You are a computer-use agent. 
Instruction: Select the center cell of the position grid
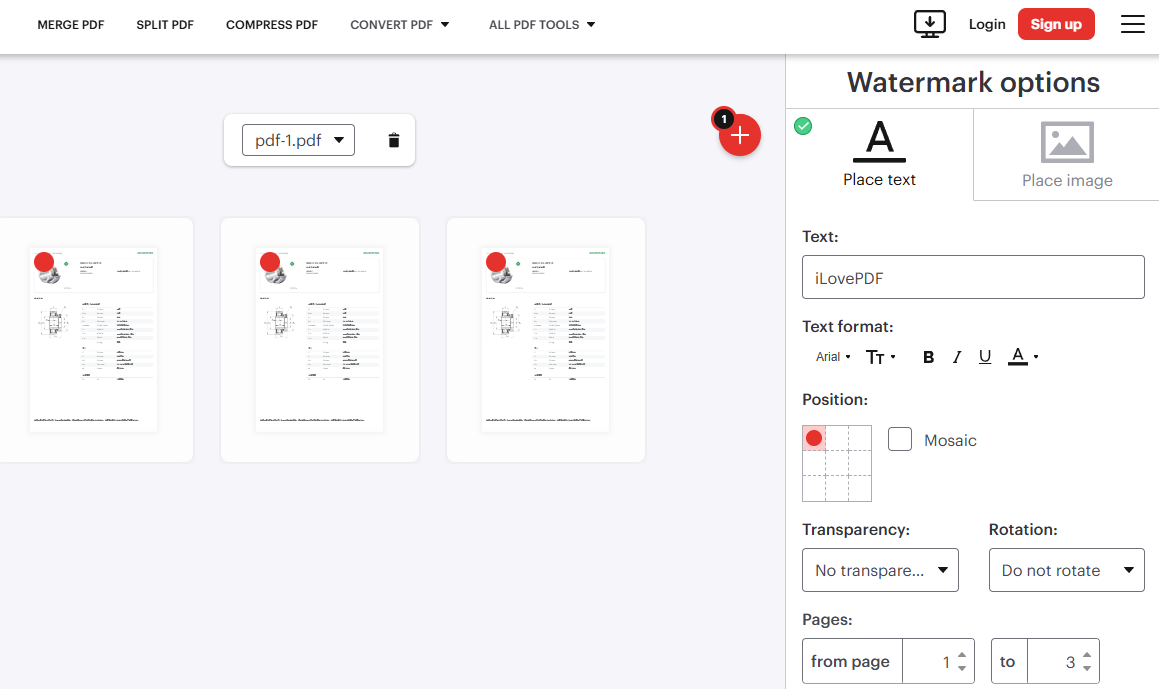[837, 463]
